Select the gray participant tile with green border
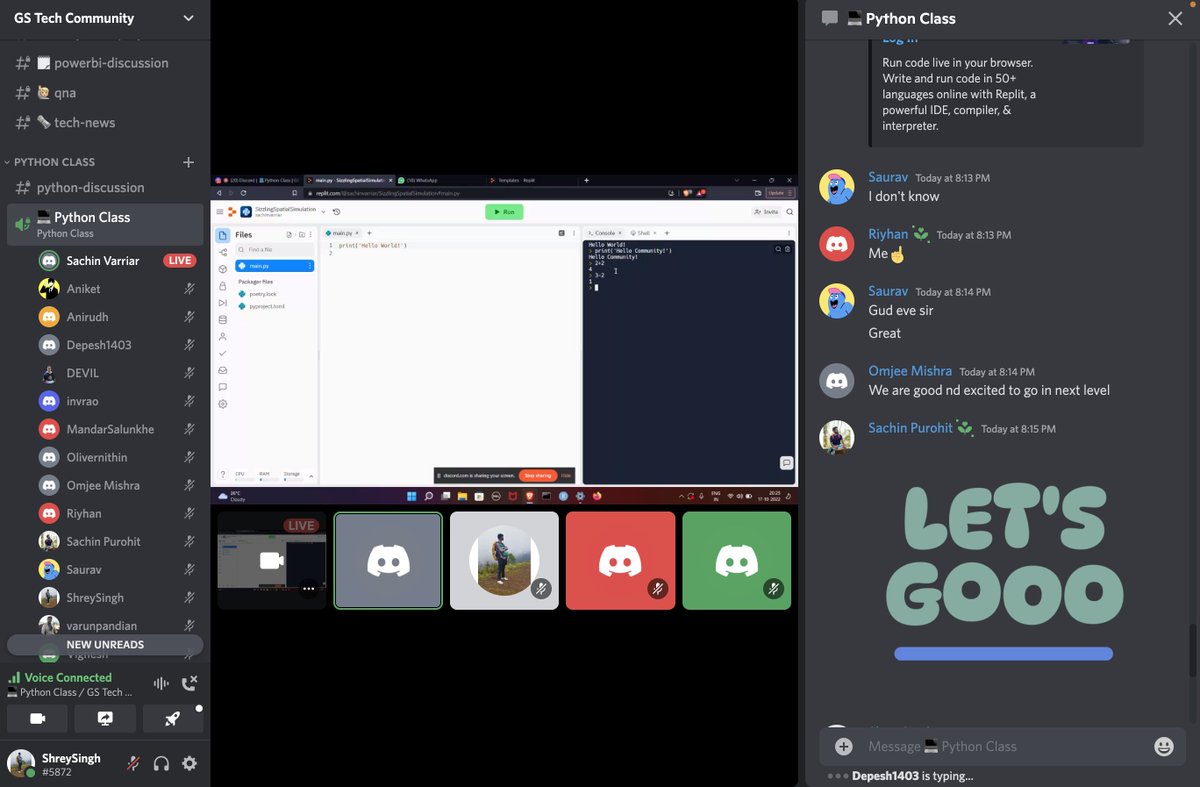The width and height of the screenshot is (1200, 787). pyautogui.click(x=388, y=561)
